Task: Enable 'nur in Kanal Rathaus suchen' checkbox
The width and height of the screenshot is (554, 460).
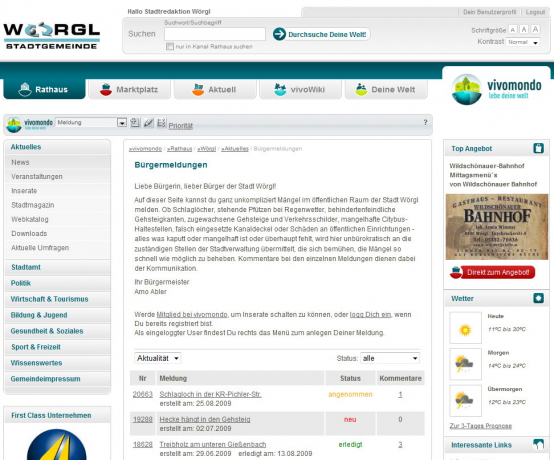Action: tap(170, 47)
